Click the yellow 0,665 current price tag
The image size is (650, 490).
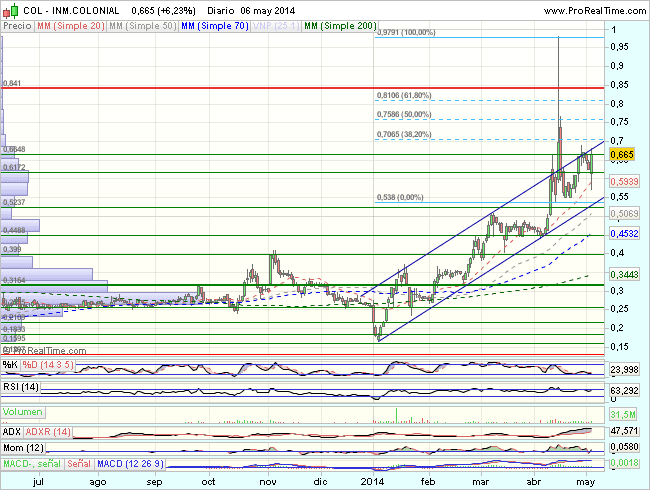(x=622, y=155)
